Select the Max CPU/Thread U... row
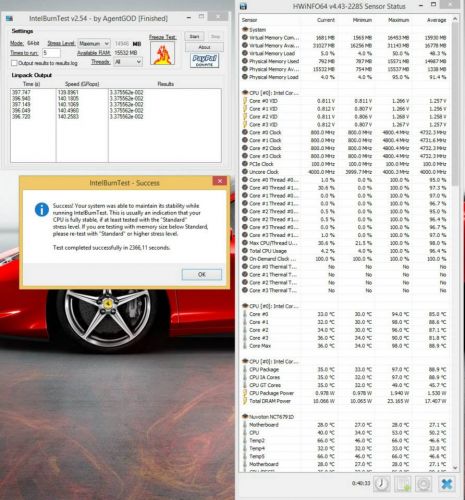Image resolution: width=465 pixels, height=500 pixels. click(x=345, y=243)
